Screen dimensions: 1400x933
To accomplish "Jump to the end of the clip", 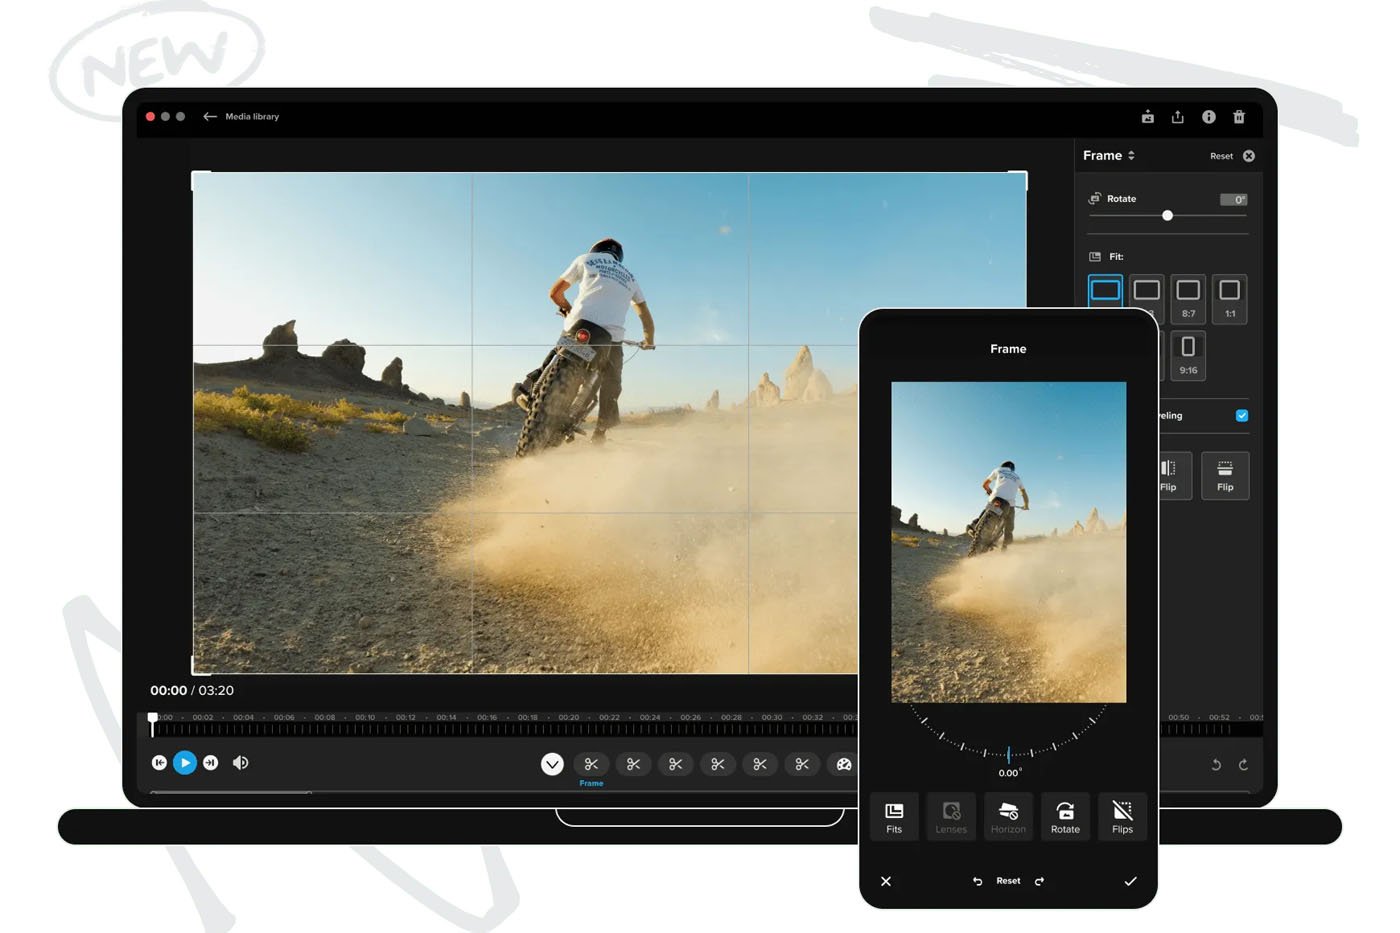I will pyautogui.click(x=211, y=763).
